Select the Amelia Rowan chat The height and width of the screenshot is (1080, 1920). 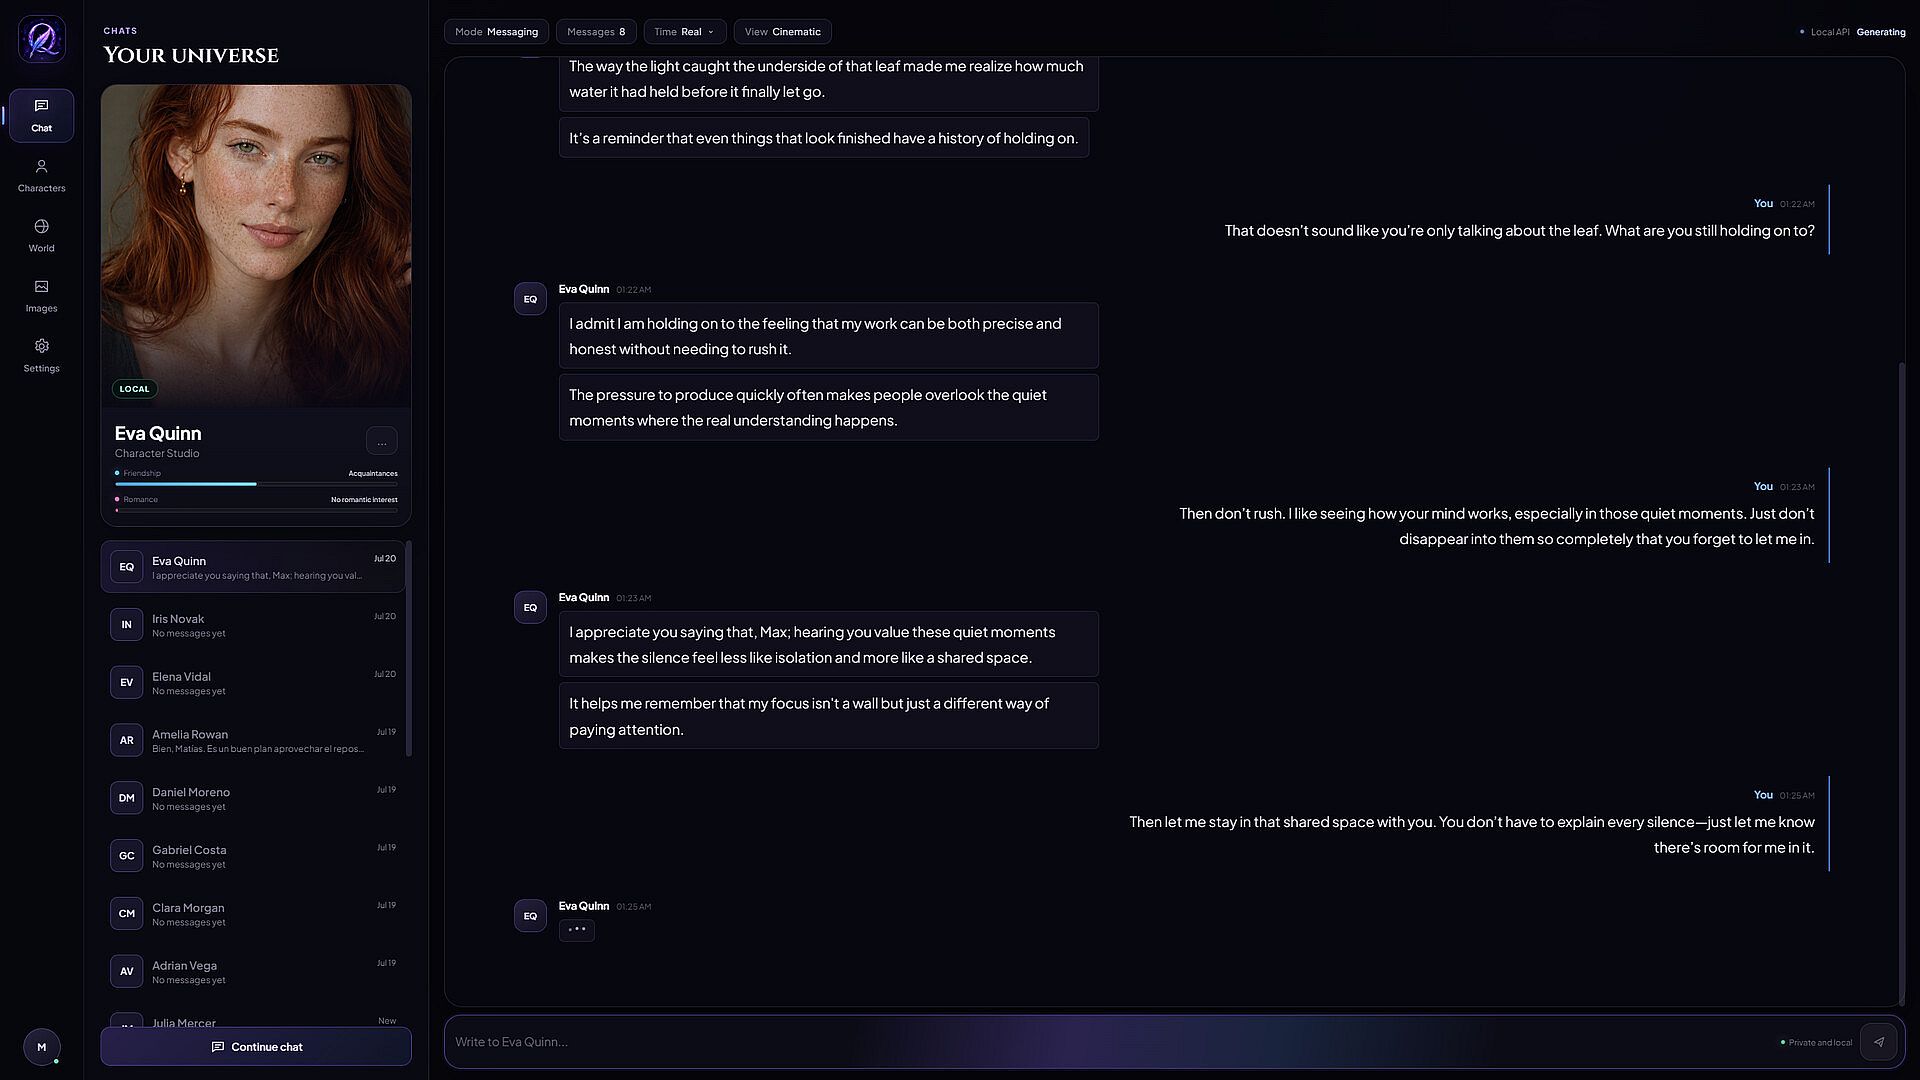[x=253, y=741]
